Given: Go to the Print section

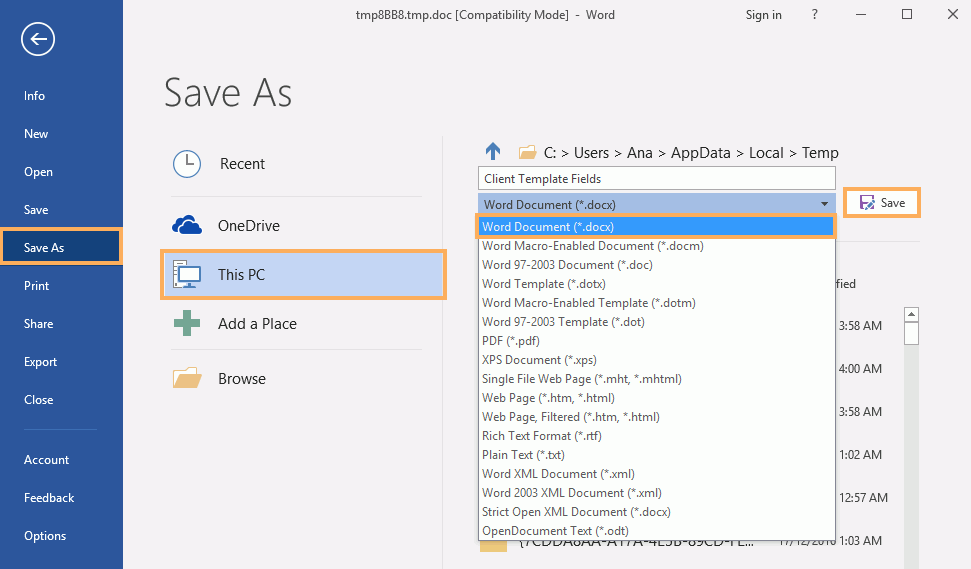Looking at the screenshot, I should coord(36,286).
